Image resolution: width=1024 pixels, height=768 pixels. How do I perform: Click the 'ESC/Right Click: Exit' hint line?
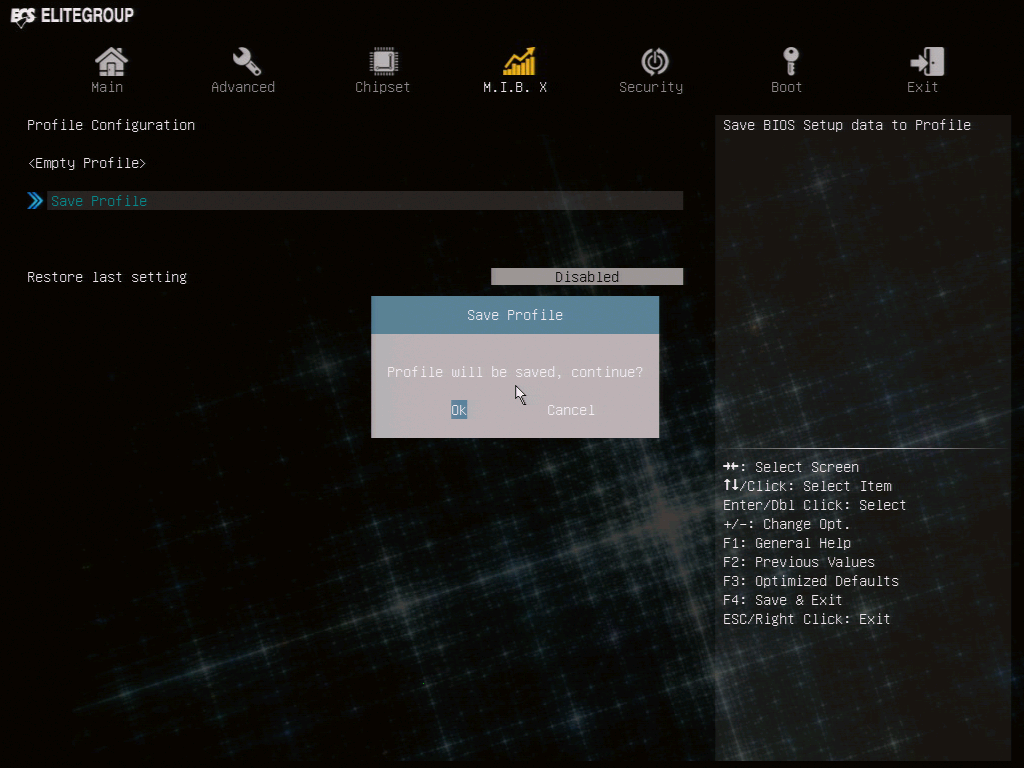807,618
